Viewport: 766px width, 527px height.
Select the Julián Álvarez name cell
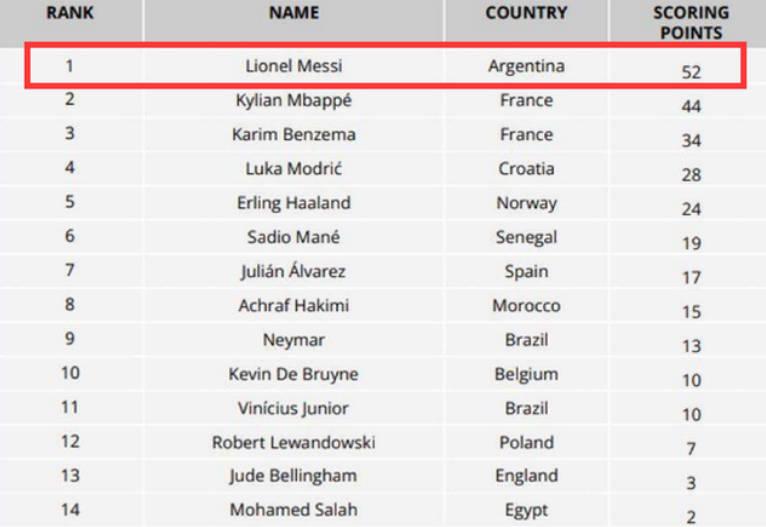pos(294,272)
